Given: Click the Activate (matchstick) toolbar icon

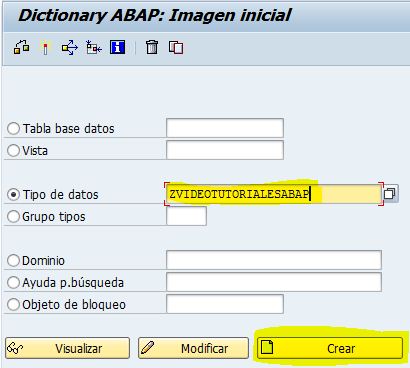Looking at the screenshot, I should click(46, 48).
